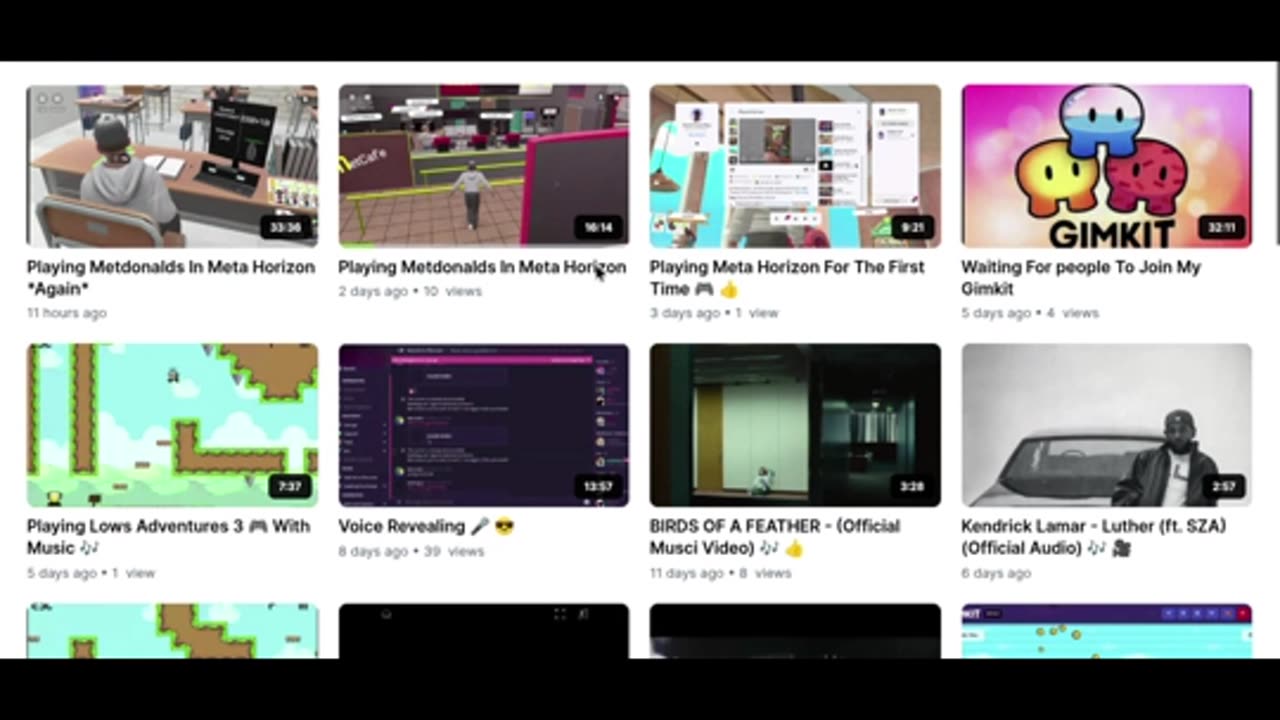Open the Kendrick Lamar Luther thumbnail
The width and height of the screenshot is (1280, 720).
(1106, 425)
